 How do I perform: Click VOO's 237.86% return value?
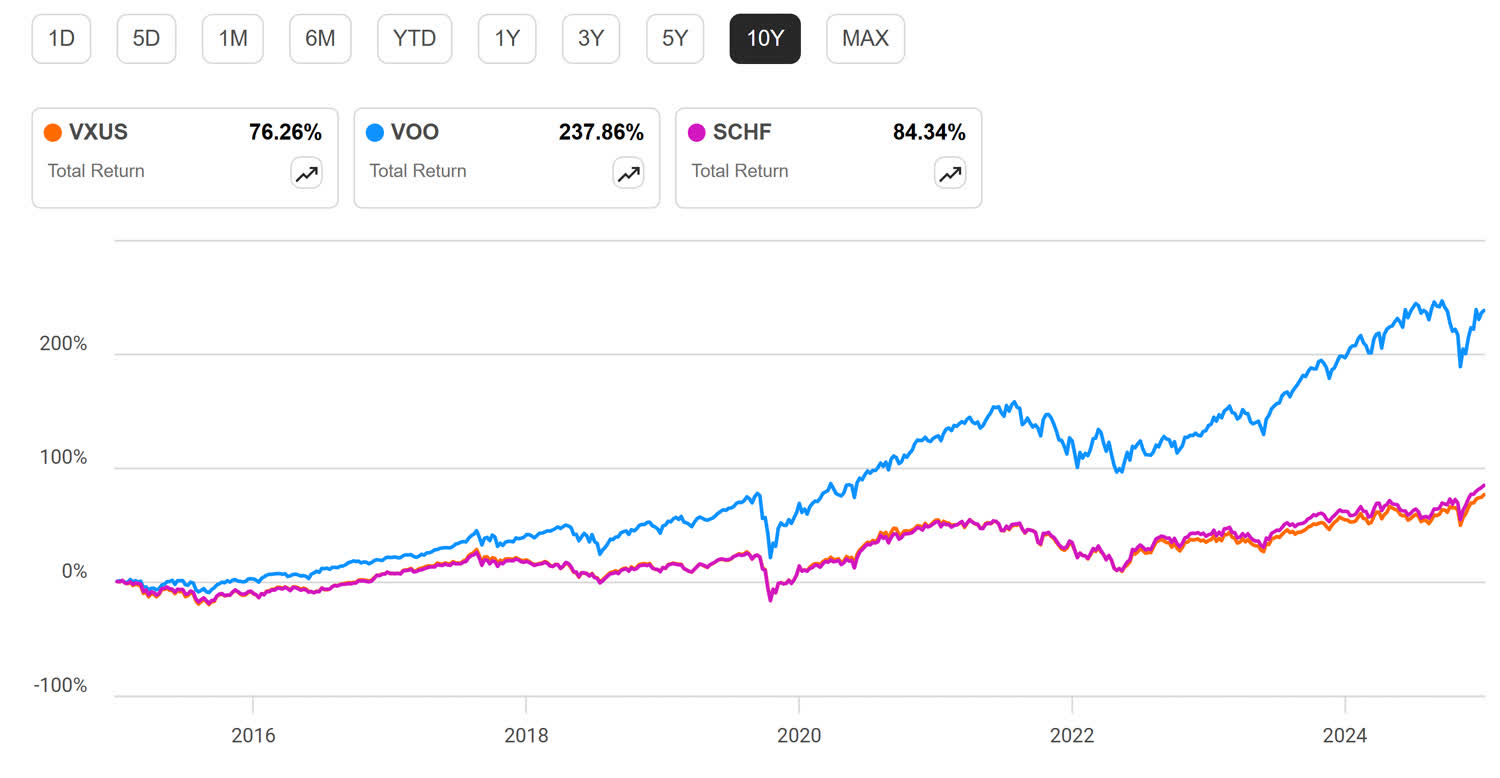(602, 131)
